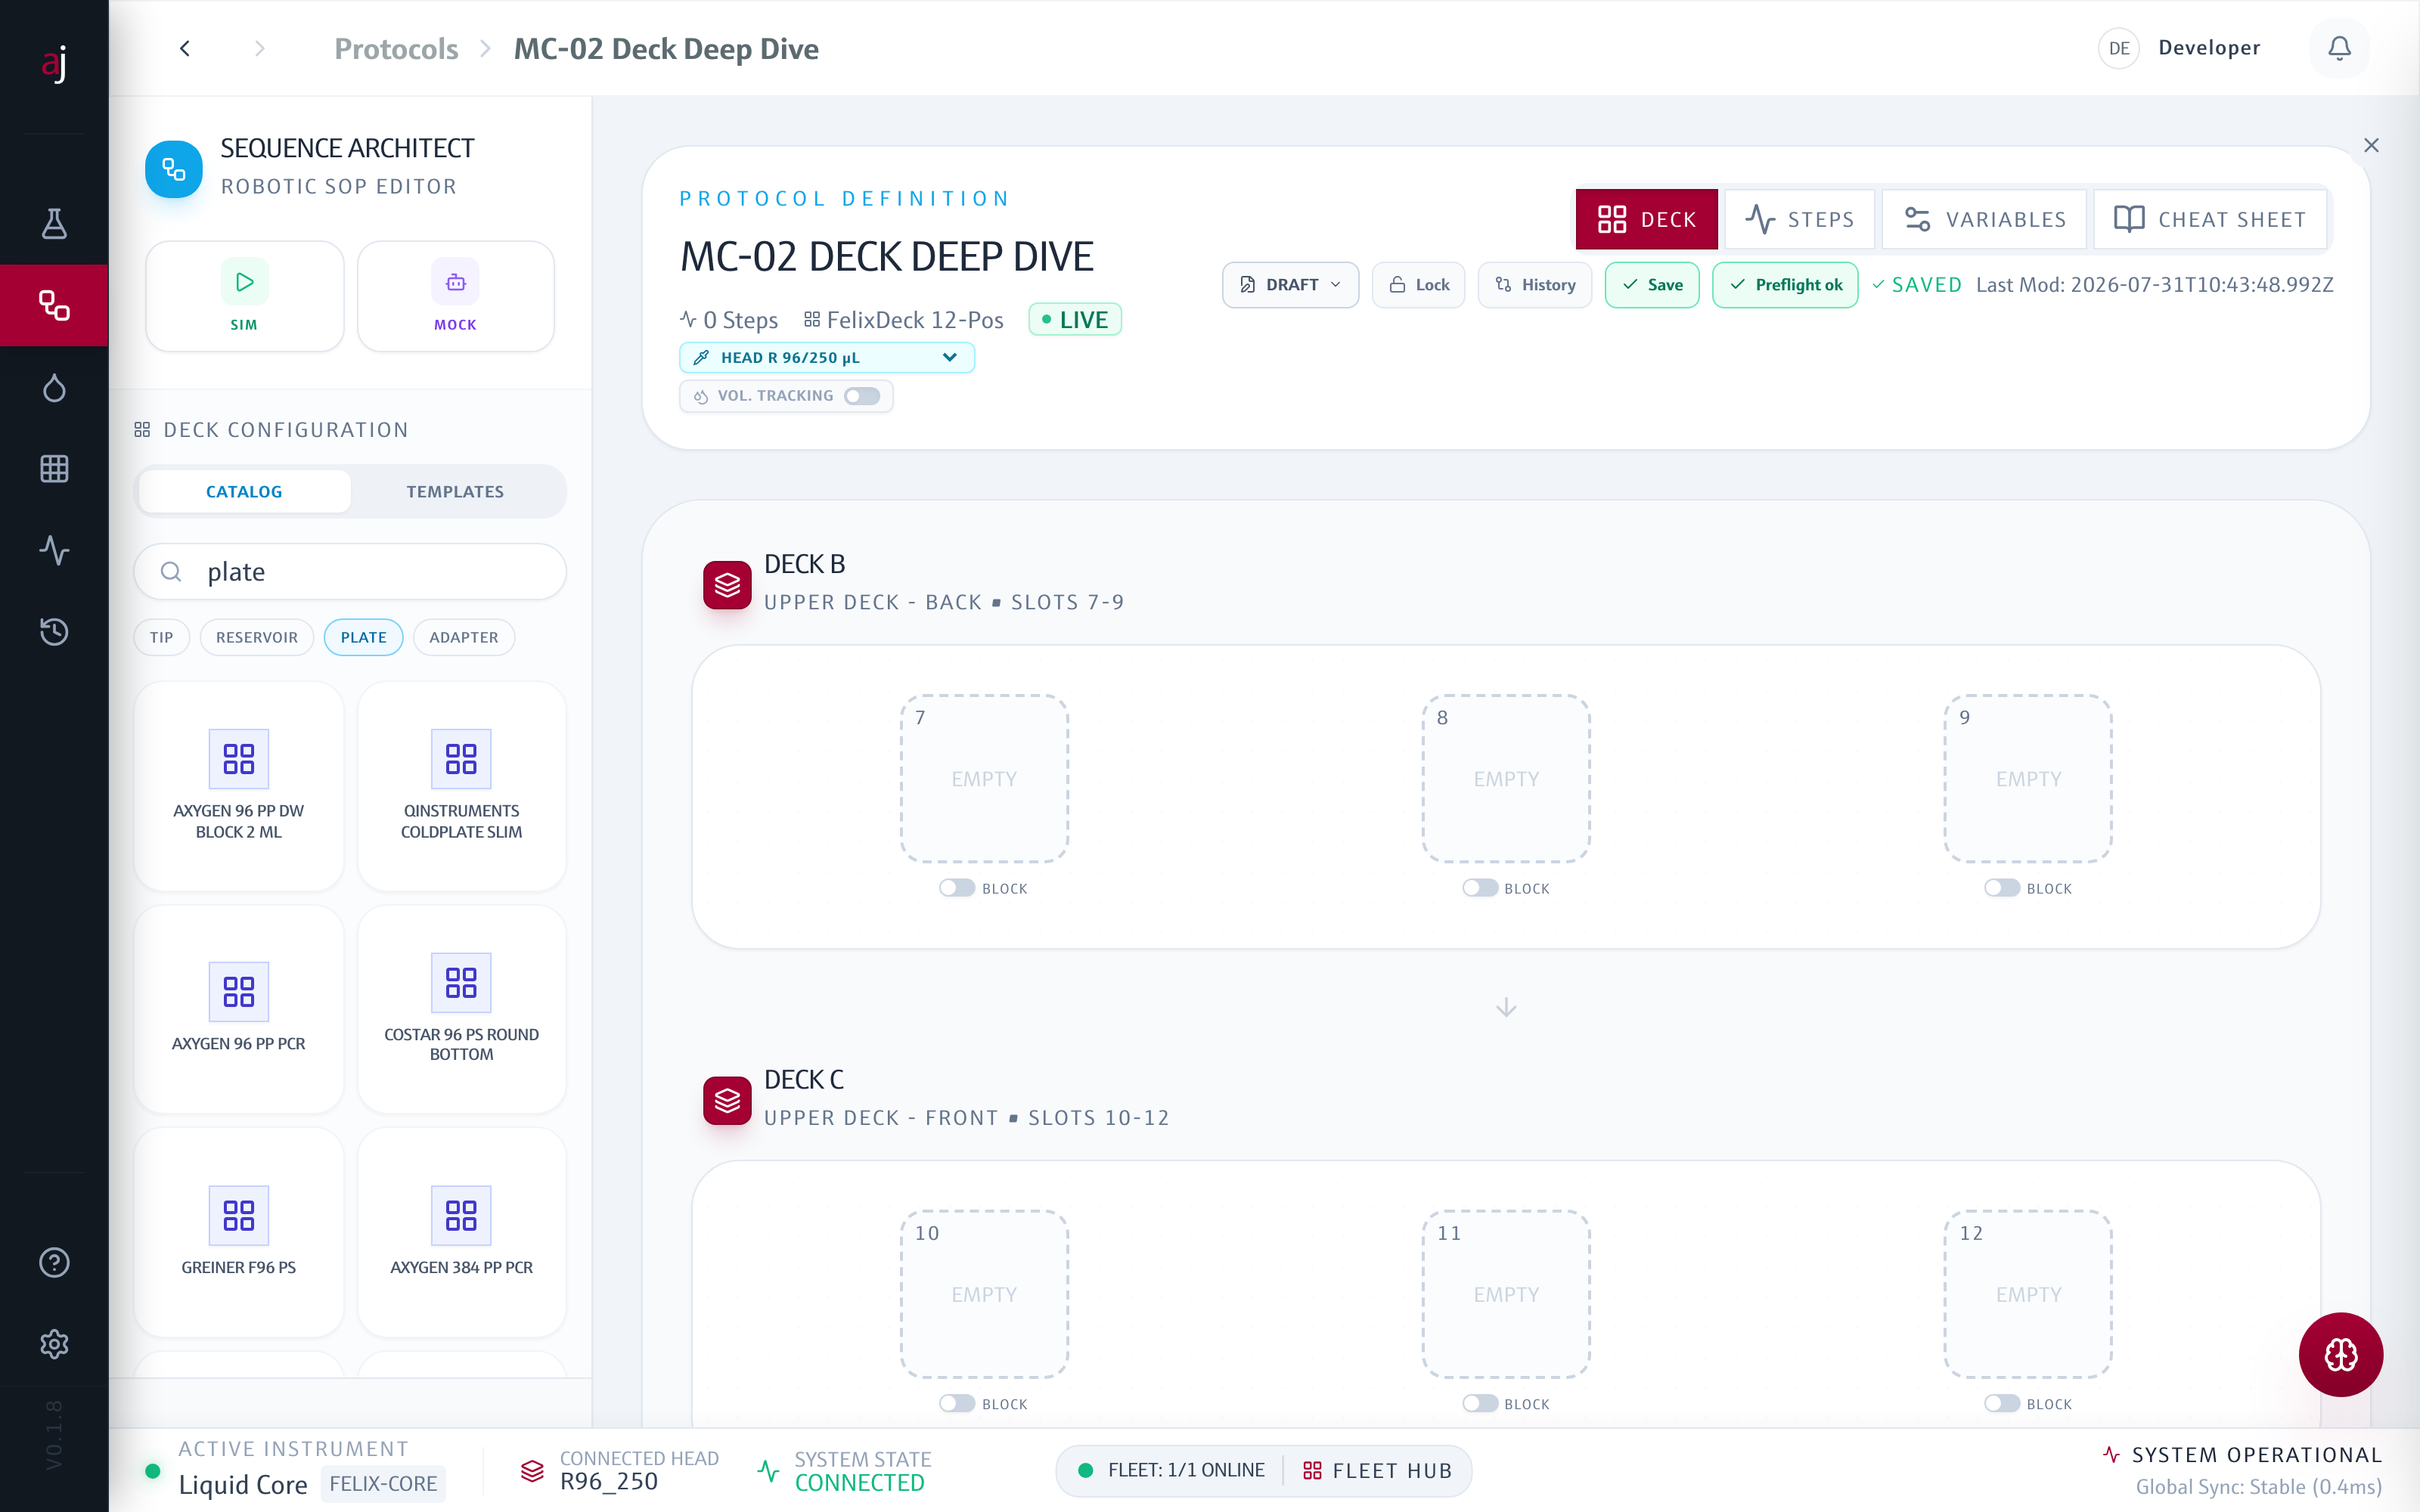Screen dimensions: 2420x1512
Task: Enable the Block toggle under slot 7
Action: point(957,888)
